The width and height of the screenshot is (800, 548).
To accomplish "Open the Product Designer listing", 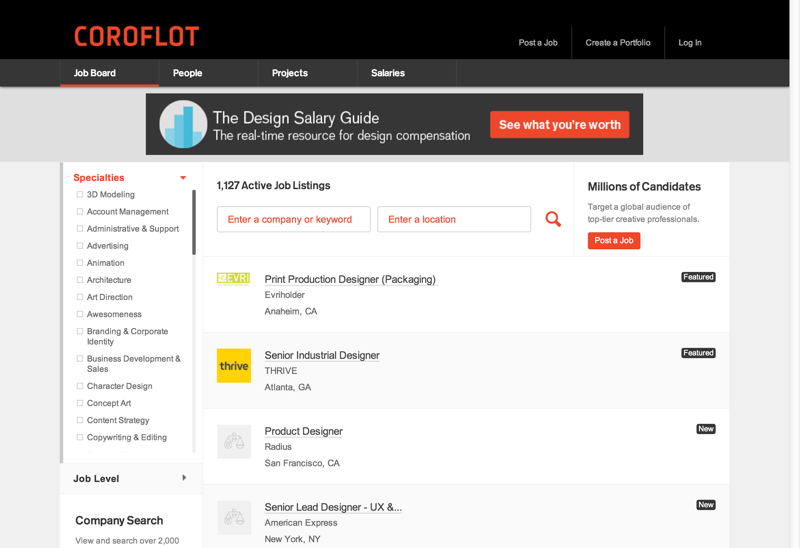I will tap(304, 431).
